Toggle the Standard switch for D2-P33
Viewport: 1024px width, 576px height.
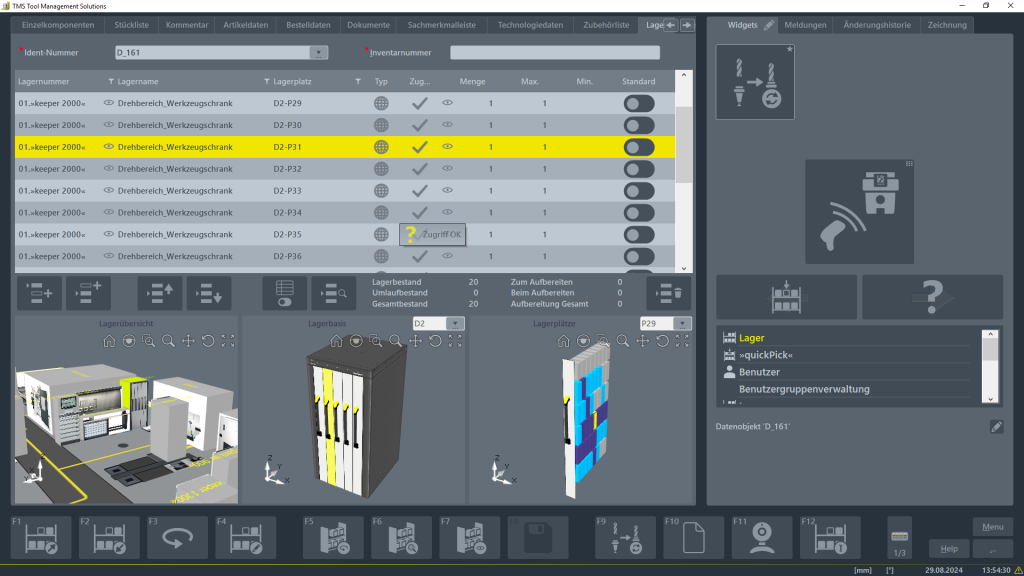638,191
